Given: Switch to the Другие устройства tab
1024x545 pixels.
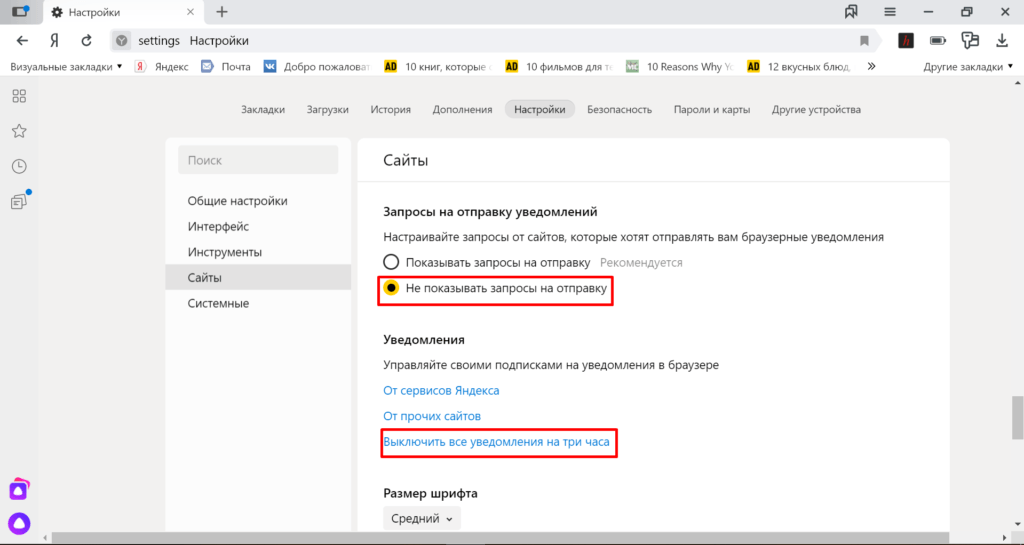Looking at the screenshot, I should pyautogui.click(x=816, y=110).
